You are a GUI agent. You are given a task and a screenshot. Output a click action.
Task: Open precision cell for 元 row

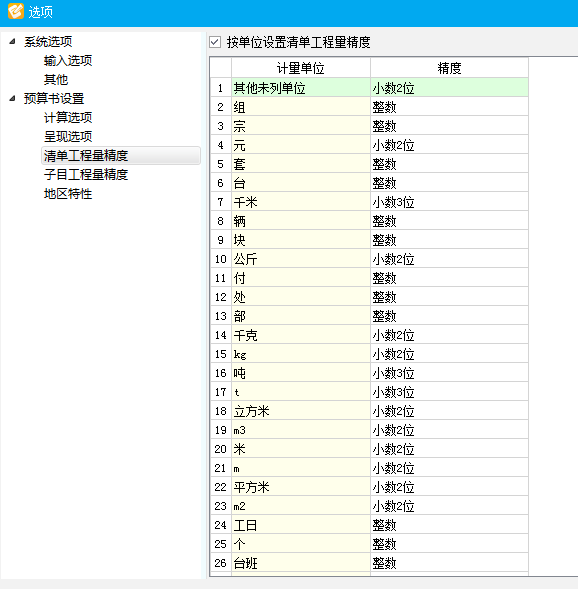pos(450,145)
